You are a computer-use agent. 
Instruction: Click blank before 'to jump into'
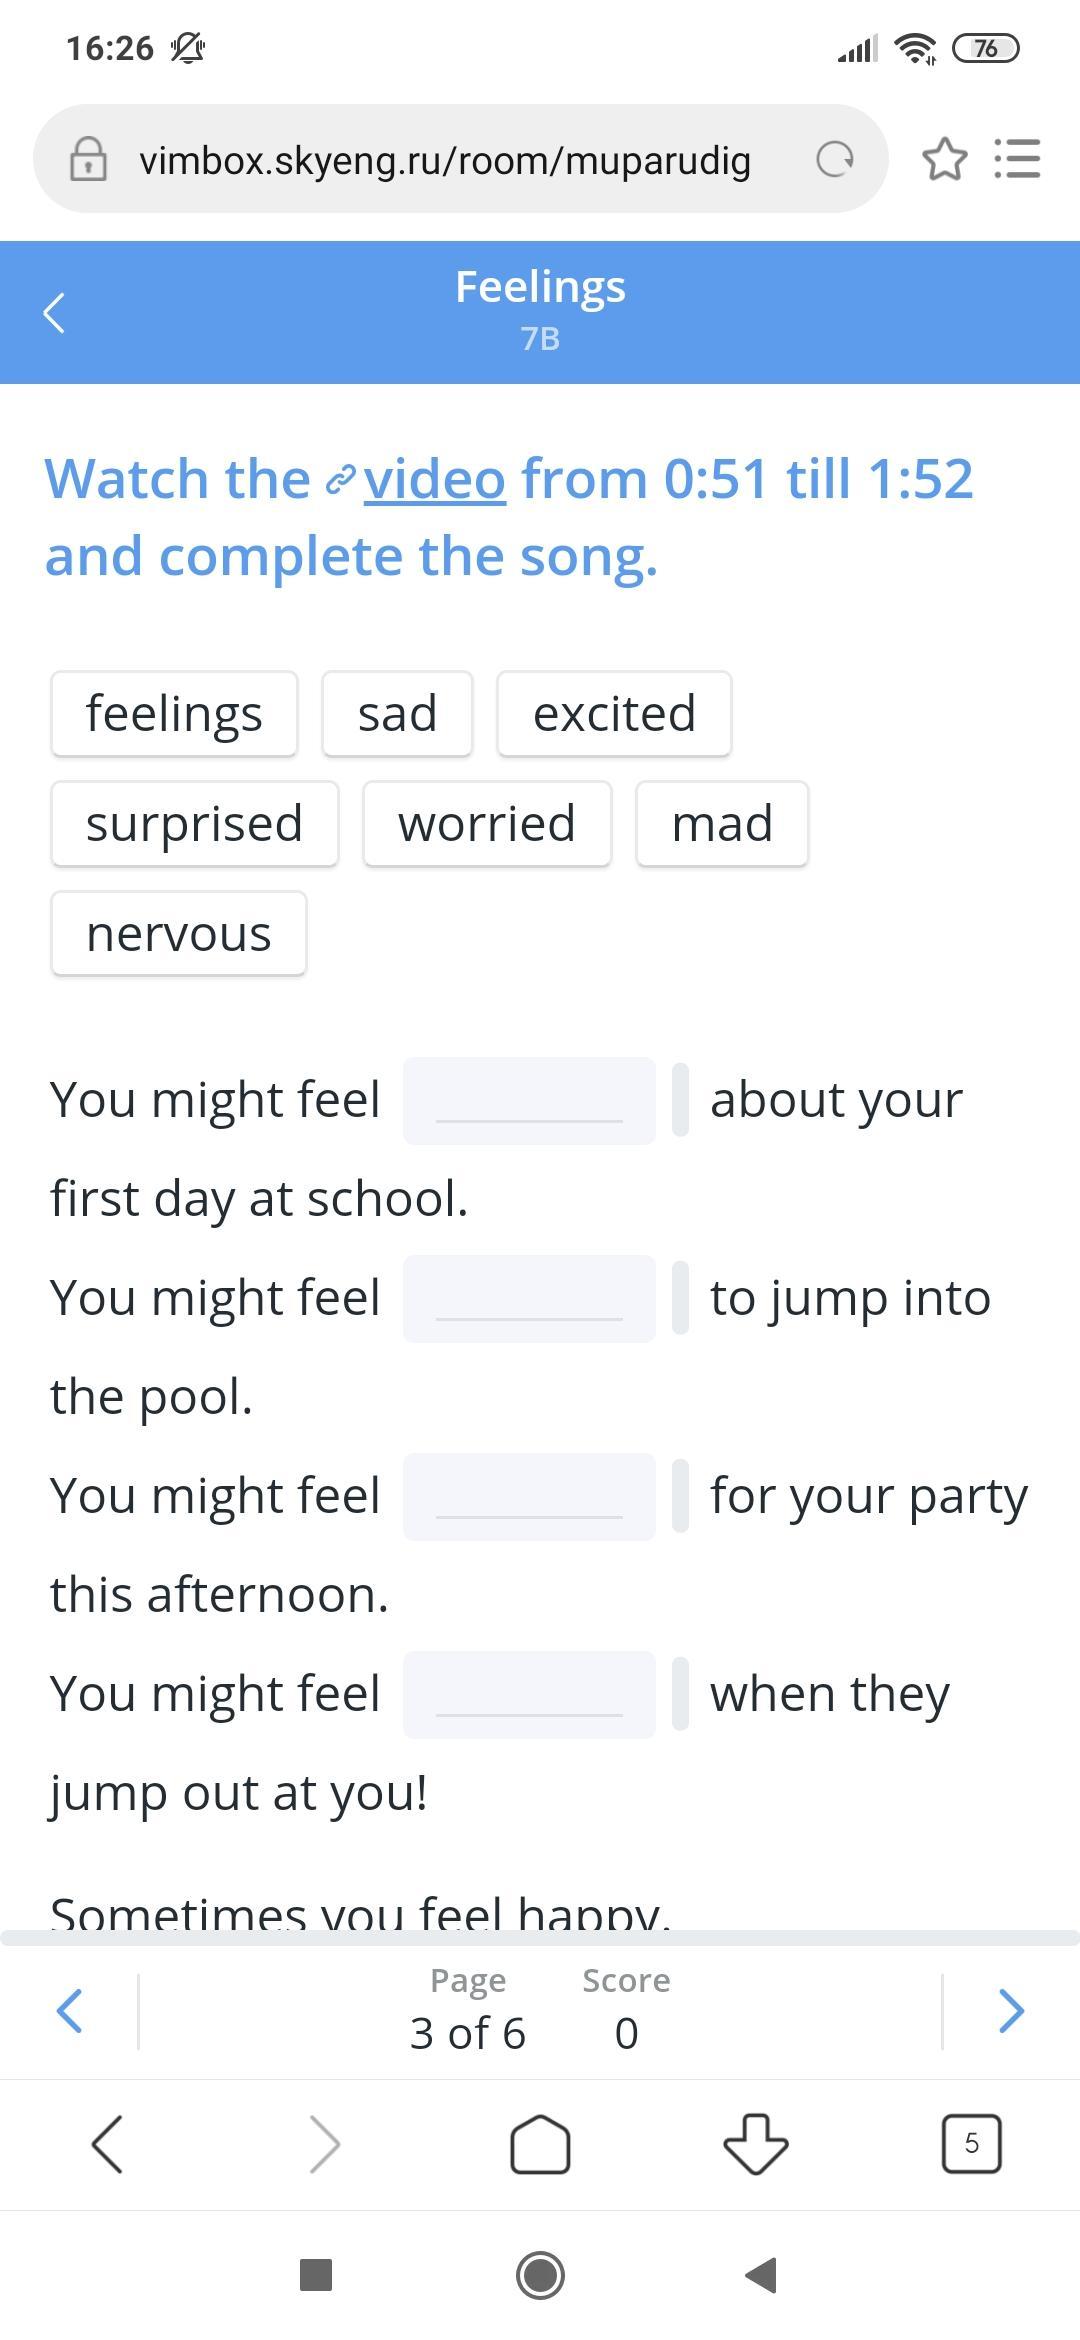(529, 1299)
